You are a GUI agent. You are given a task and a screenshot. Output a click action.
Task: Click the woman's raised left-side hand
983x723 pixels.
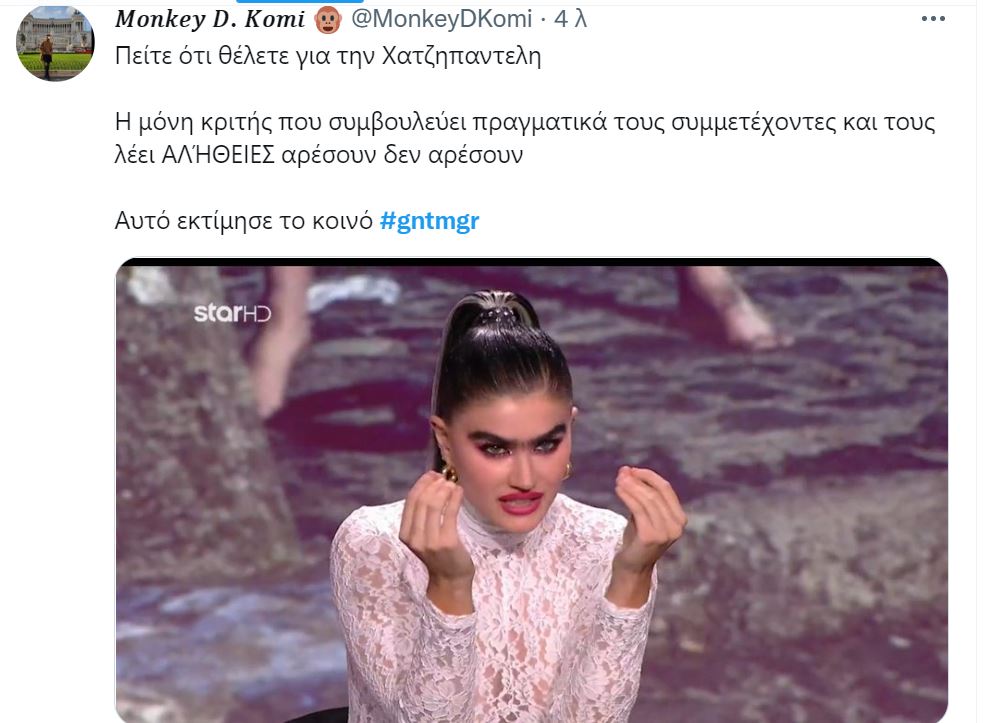[x=433, y=522]
